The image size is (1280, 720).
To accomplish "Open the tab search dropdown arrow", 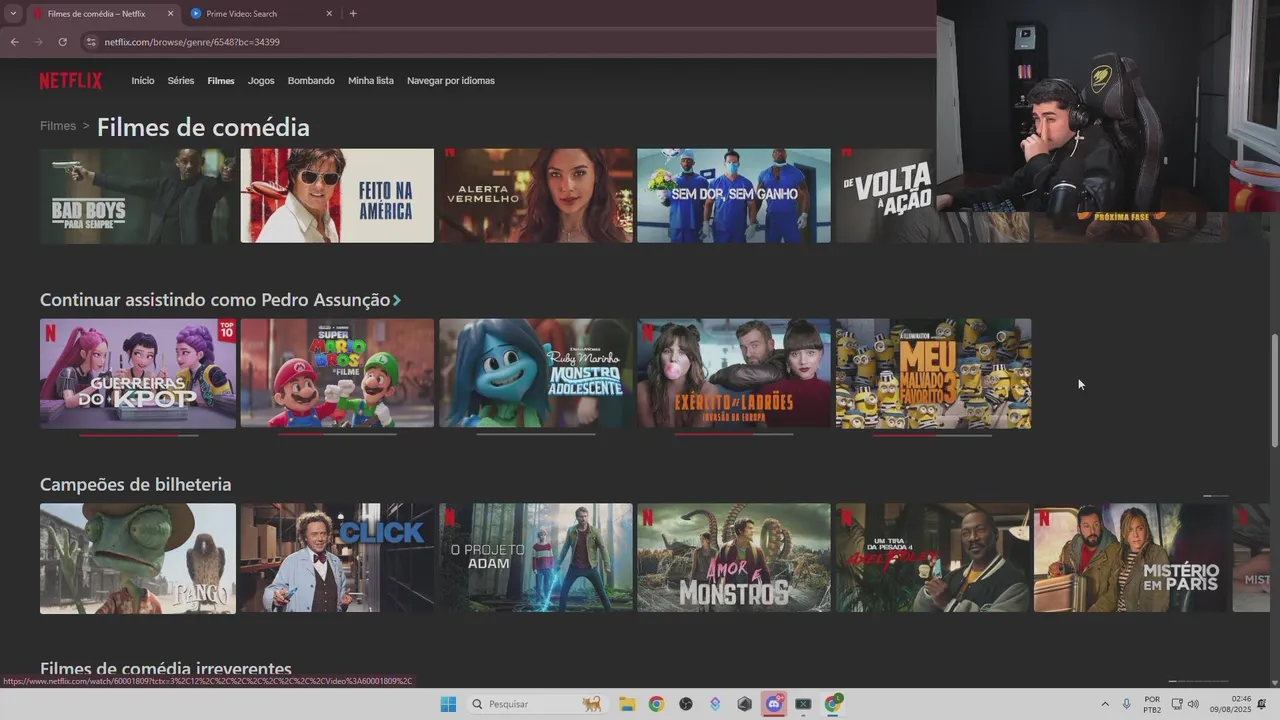I will (12, 14).
